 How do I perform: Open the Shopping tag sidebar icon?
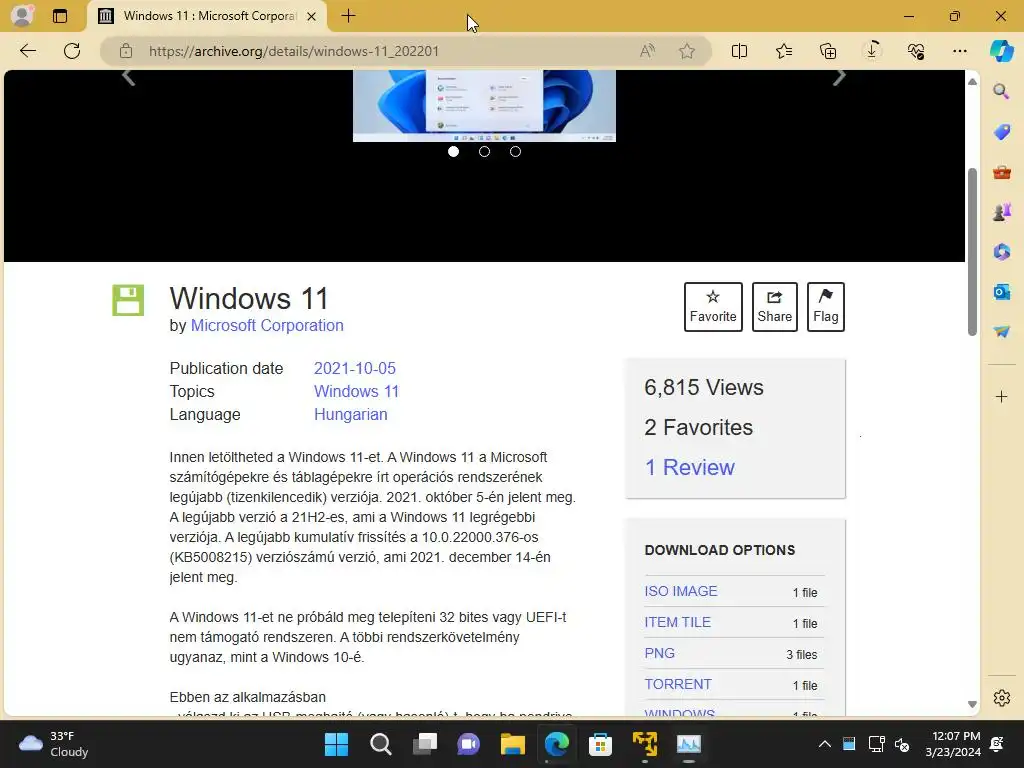pos(1001,132)
